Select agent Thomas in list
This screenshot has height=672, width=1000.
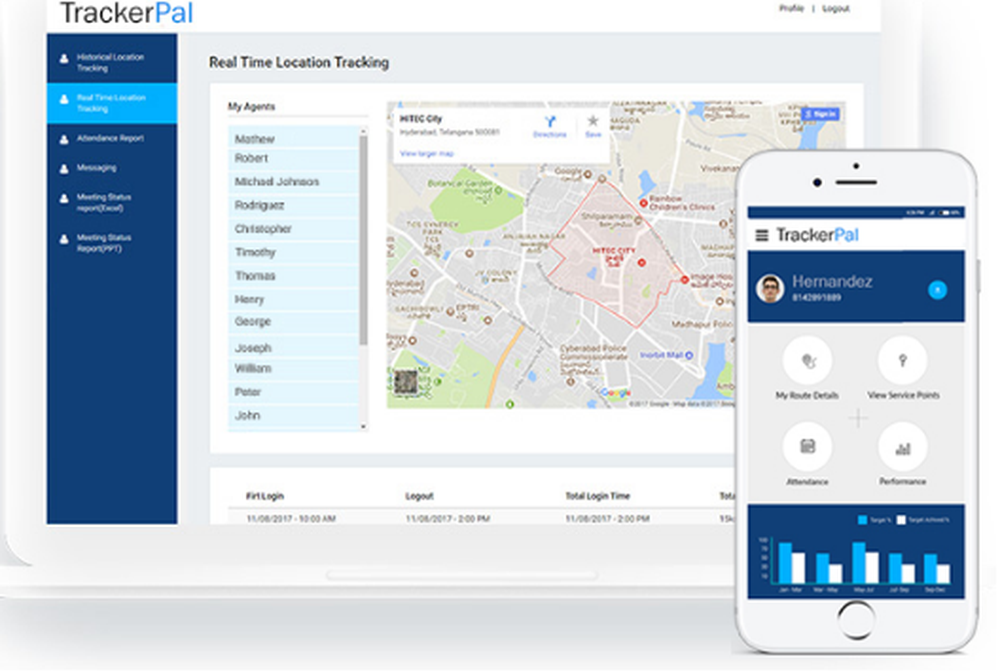tap(293, 276)
